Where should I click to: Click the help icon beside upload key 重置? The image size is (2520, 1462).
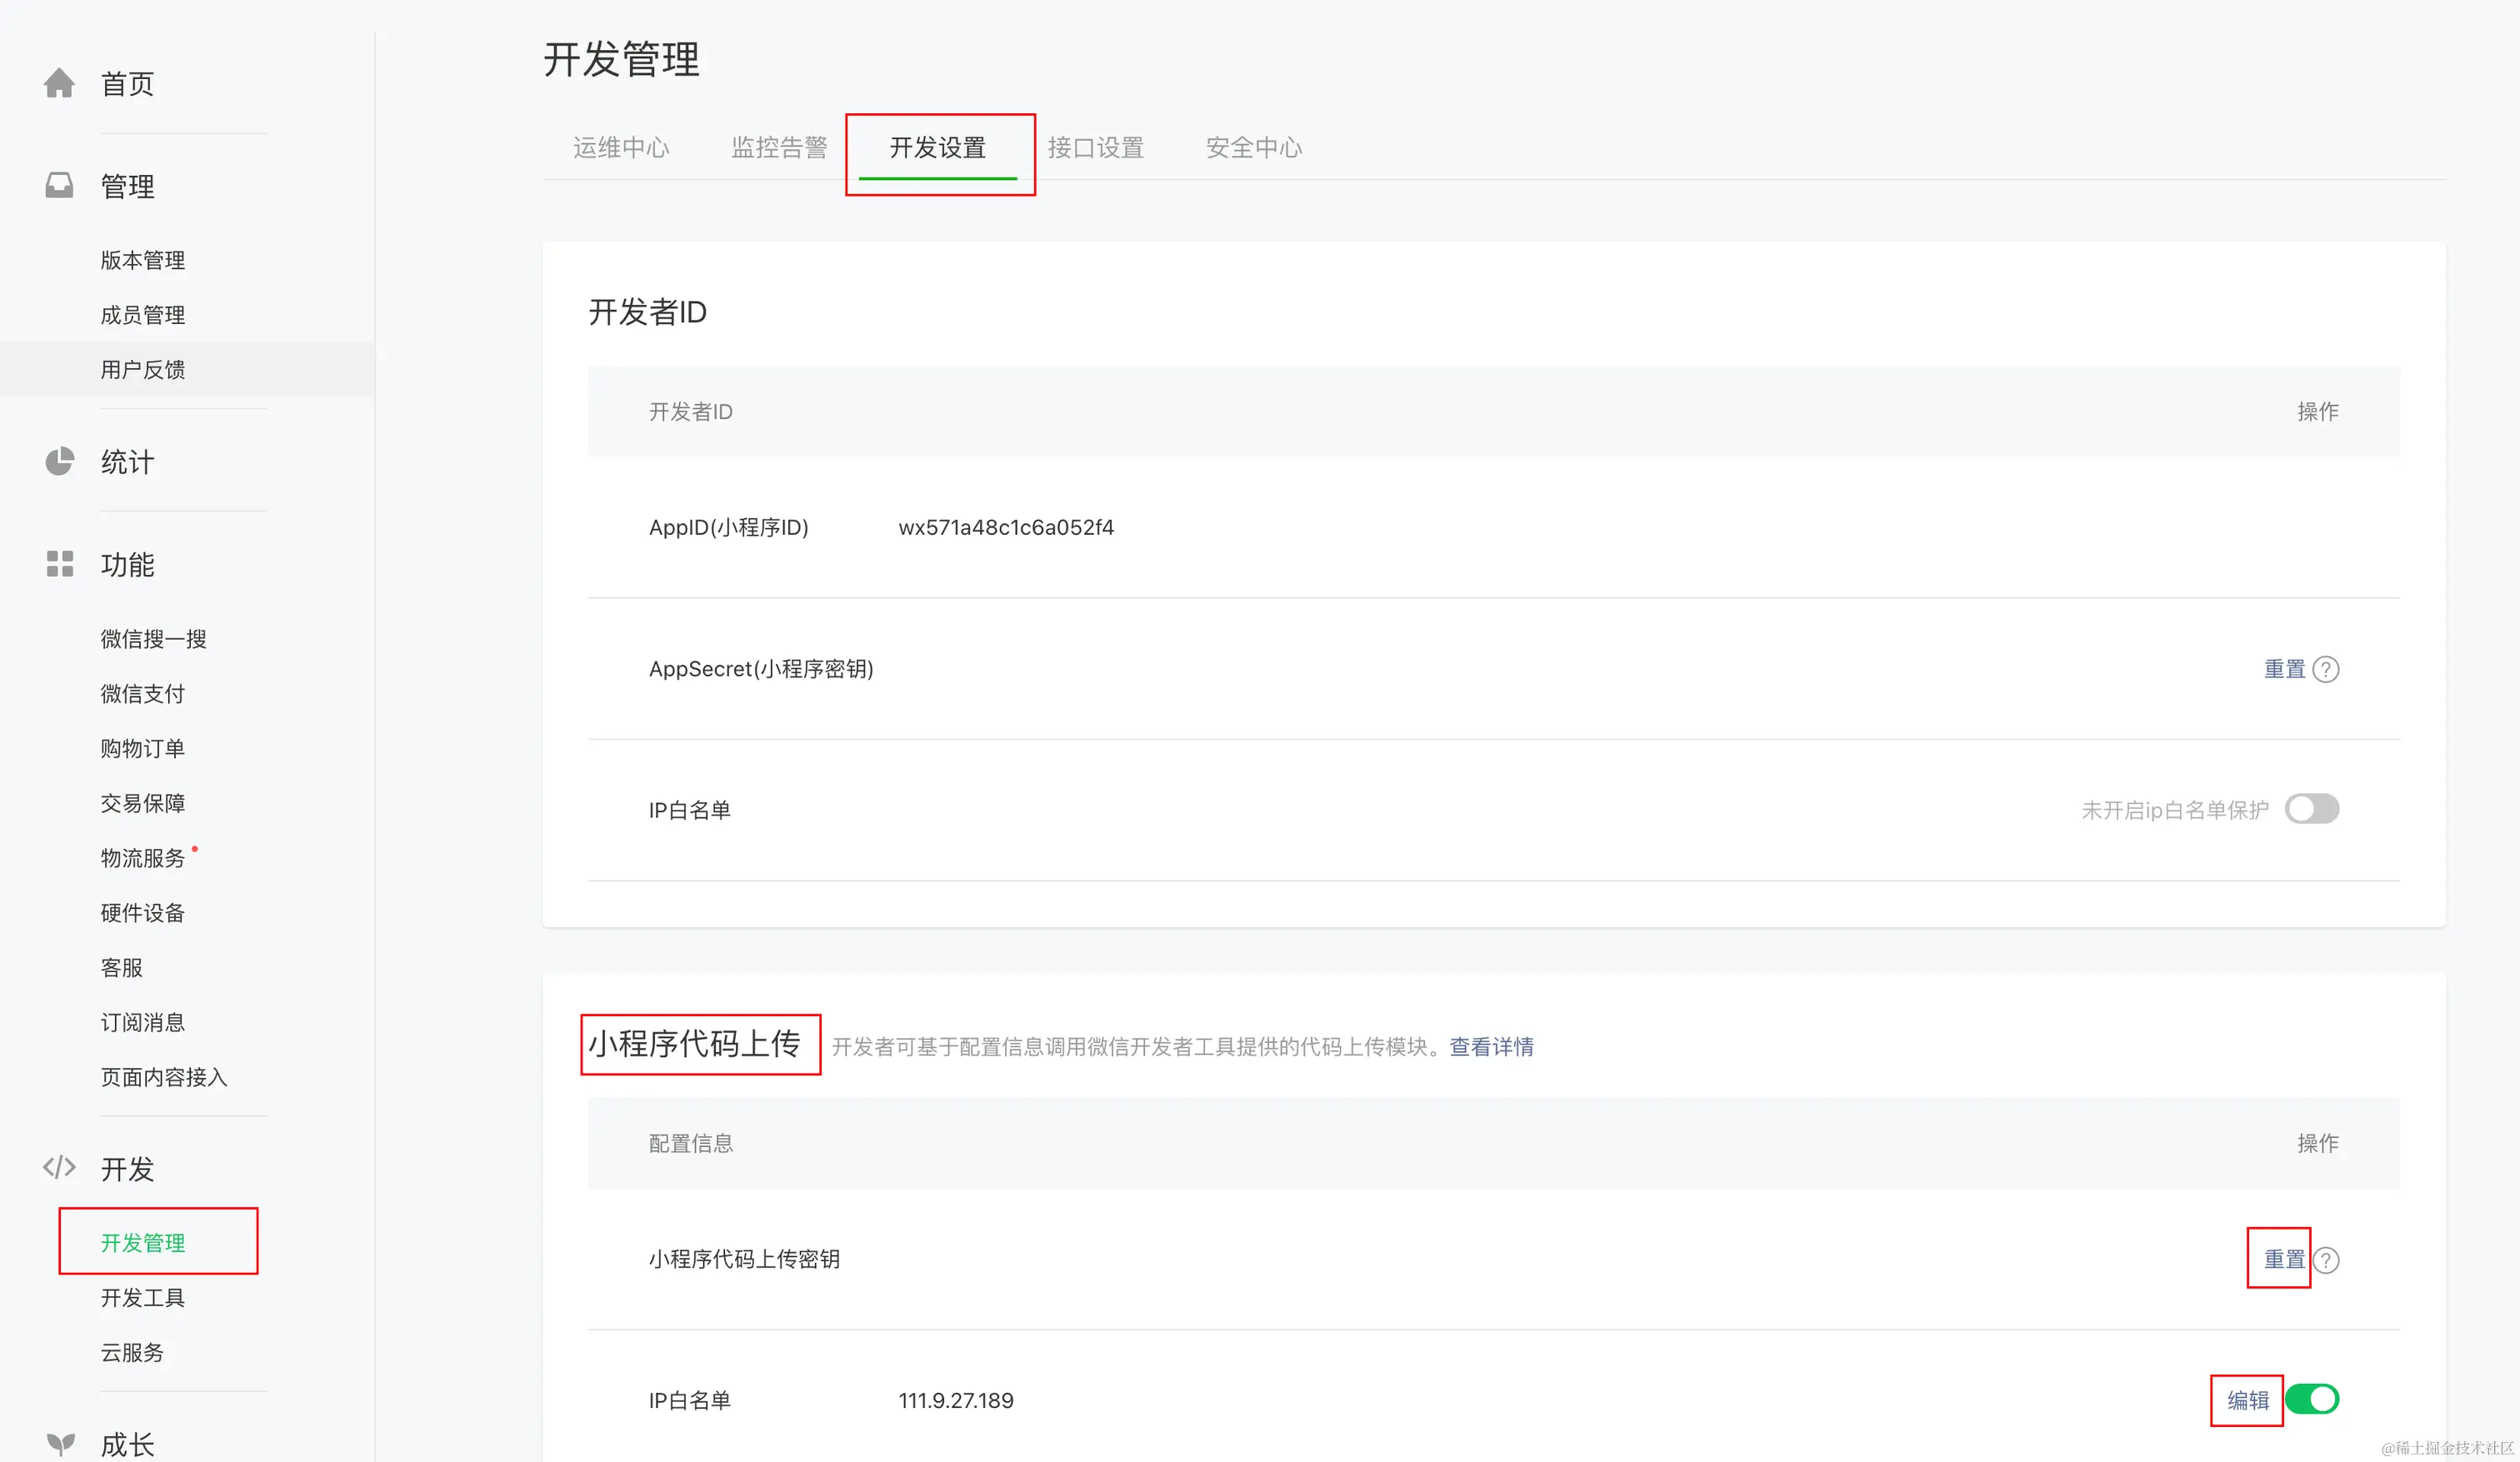click(x=2326, y=1260)
